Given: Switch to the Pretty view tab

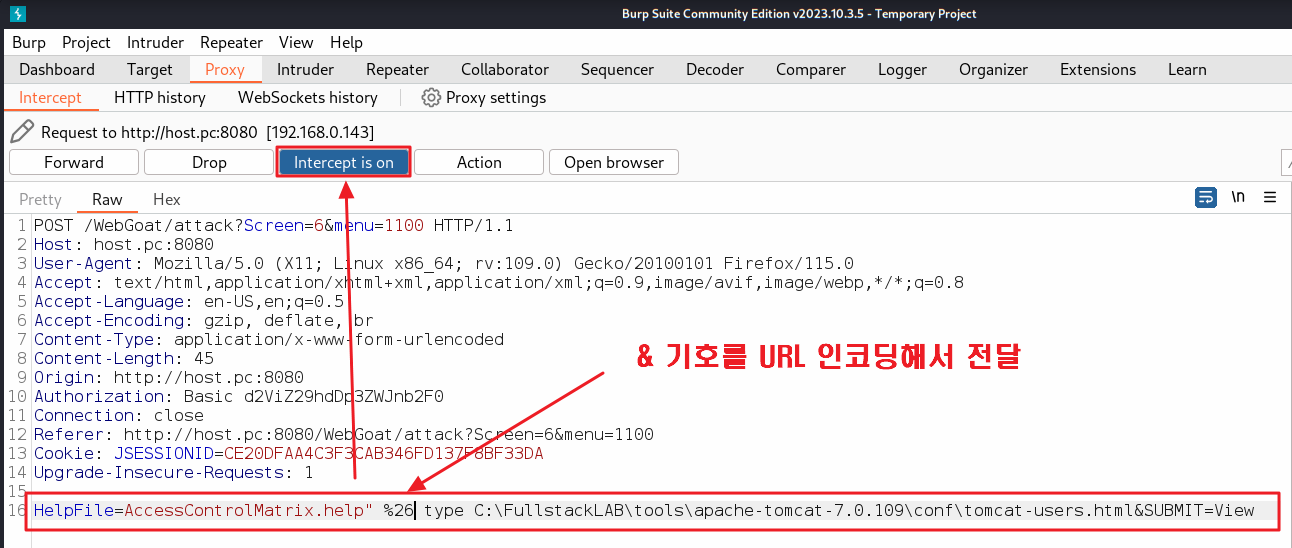Looking at the screenshot, I should point(40,199).
